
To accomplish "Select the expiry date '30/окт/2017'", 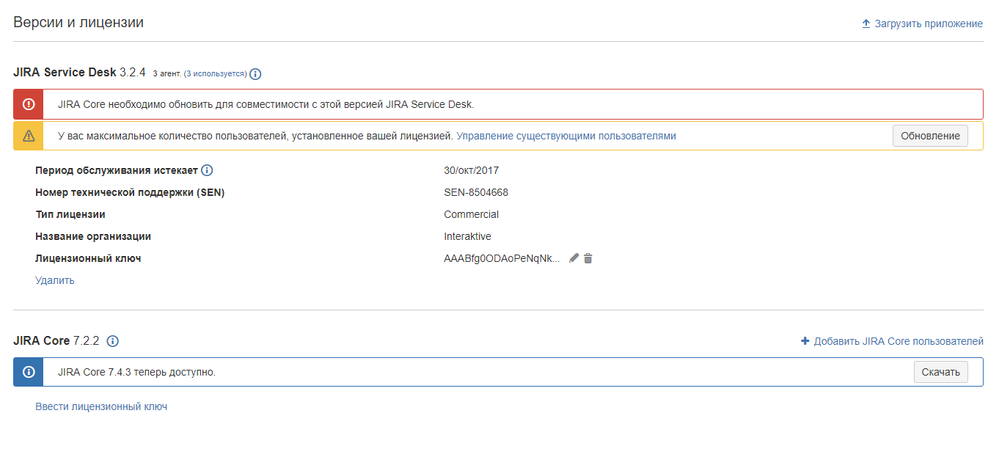I will 471,171.
